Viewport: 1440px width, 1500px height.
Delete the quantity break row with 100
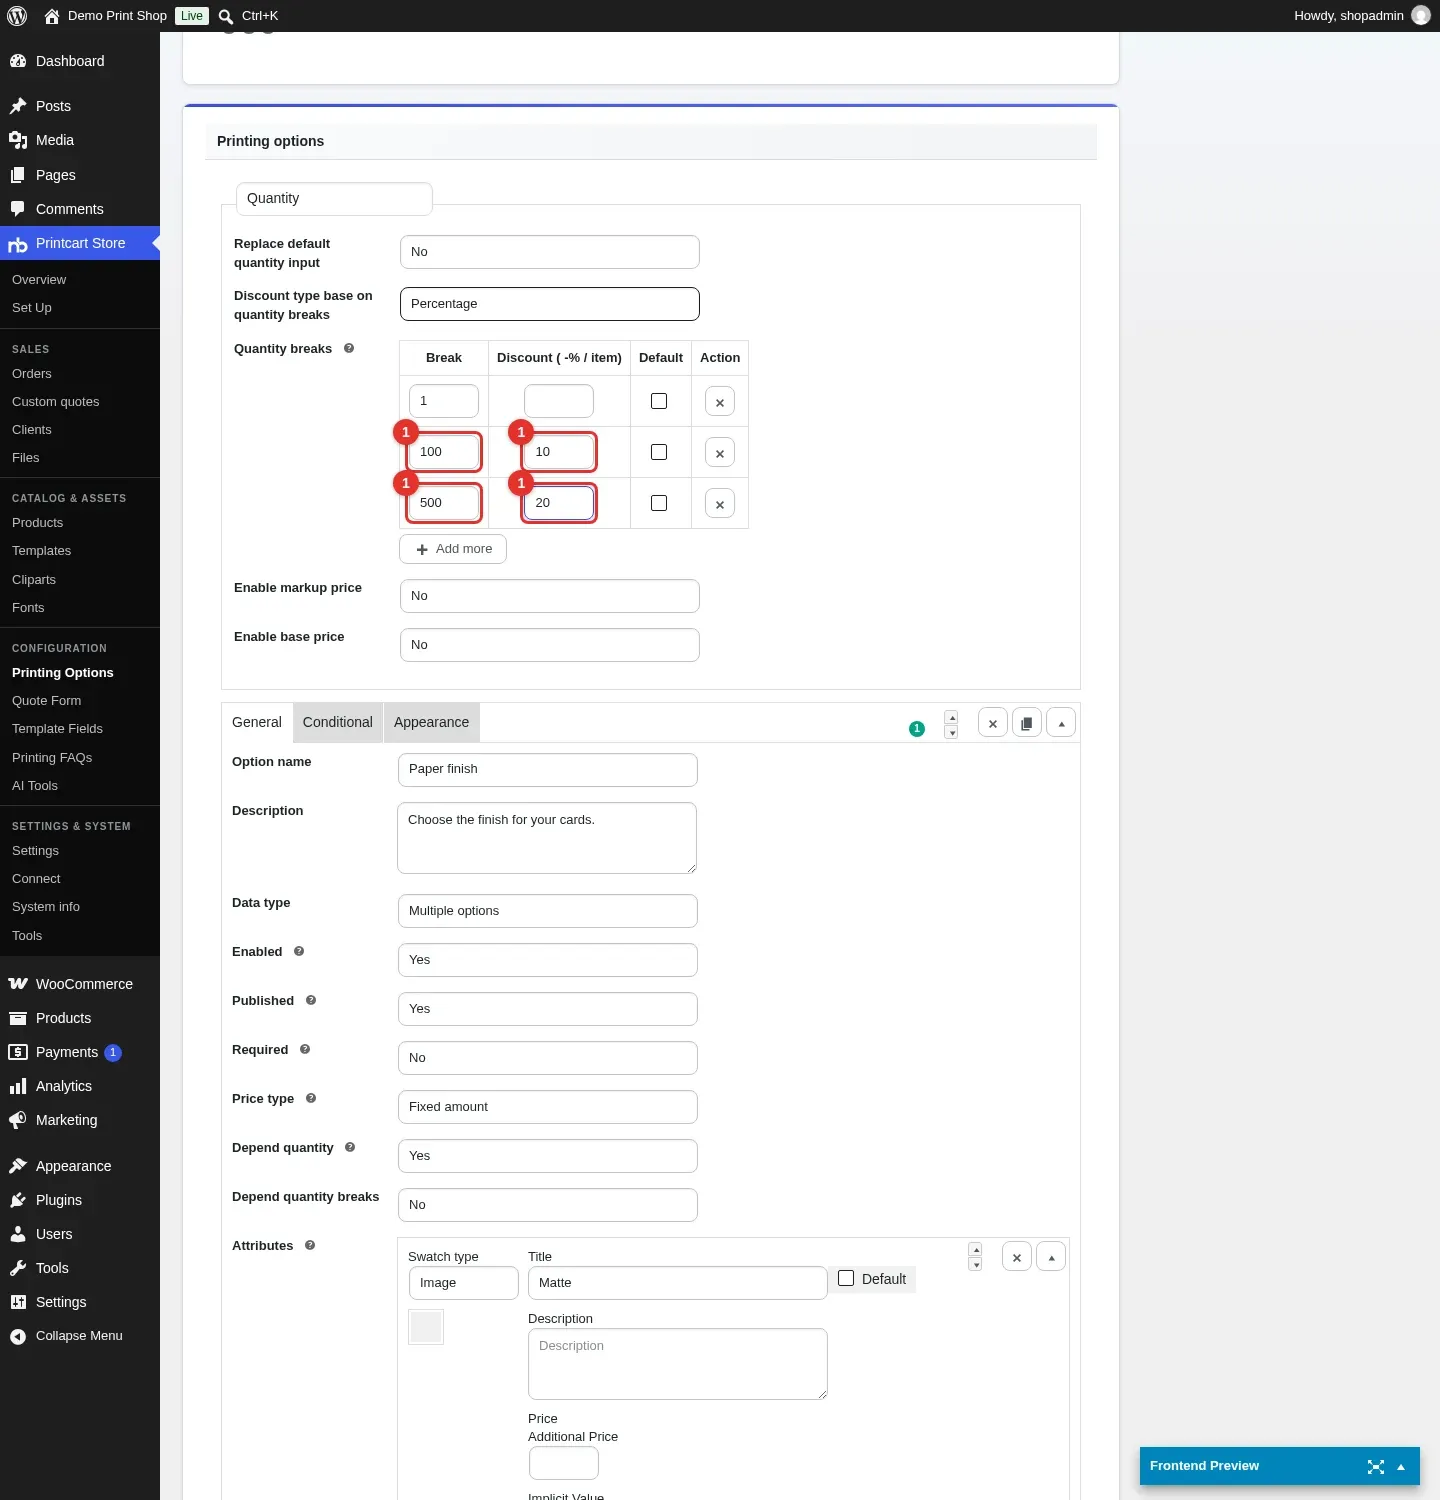click(720, 453)
